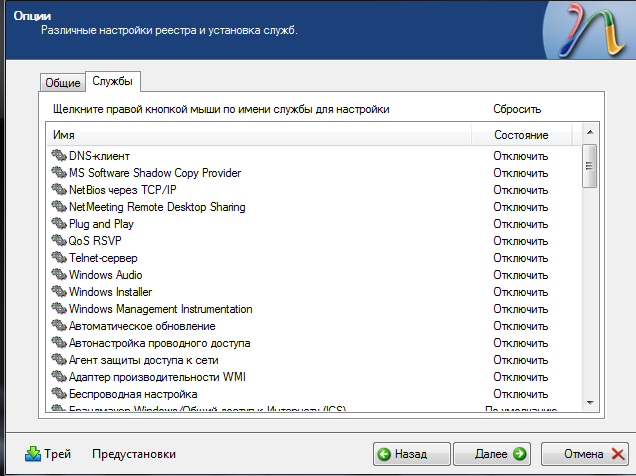This screenshot has width=636, height=476.
Task: Click the MS Software Shadow Copy Provider icon
Action: [58, 173]
